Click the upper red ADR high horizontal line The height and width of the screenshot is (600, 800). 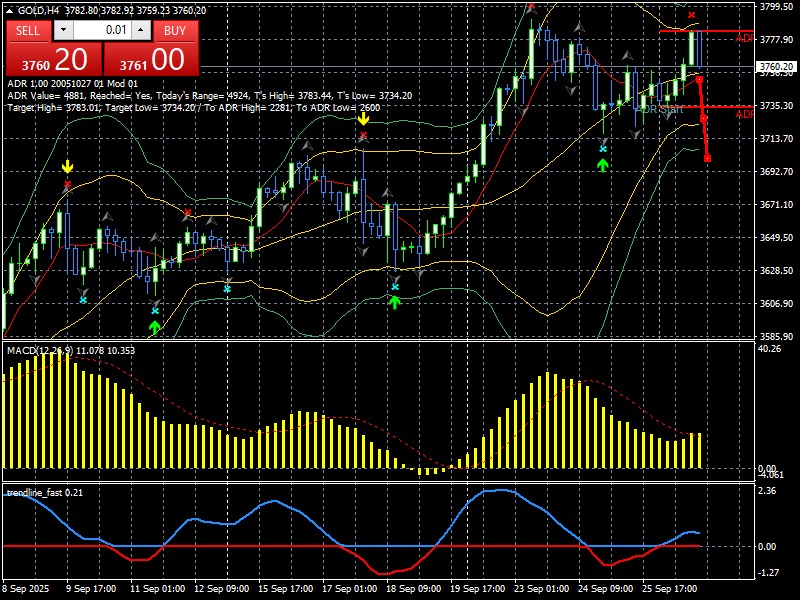click(x=706, y=32)
